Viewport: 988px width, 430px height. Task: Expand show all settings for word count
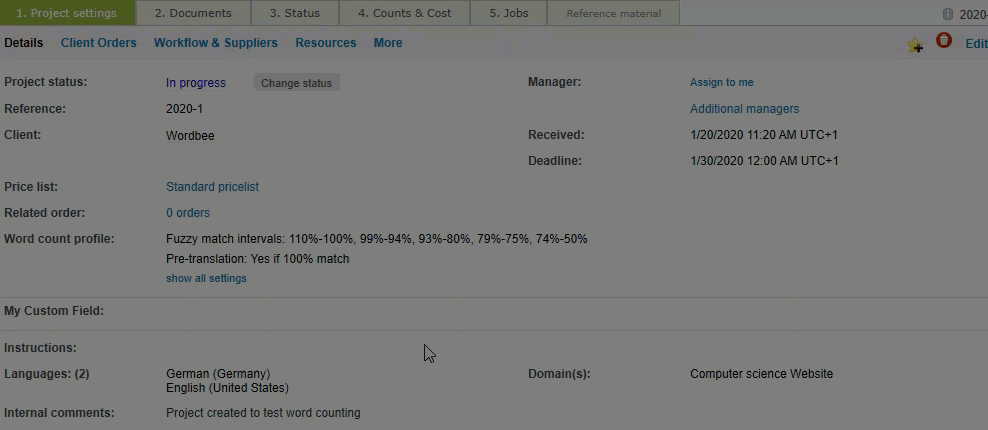(x=206, y=278)
